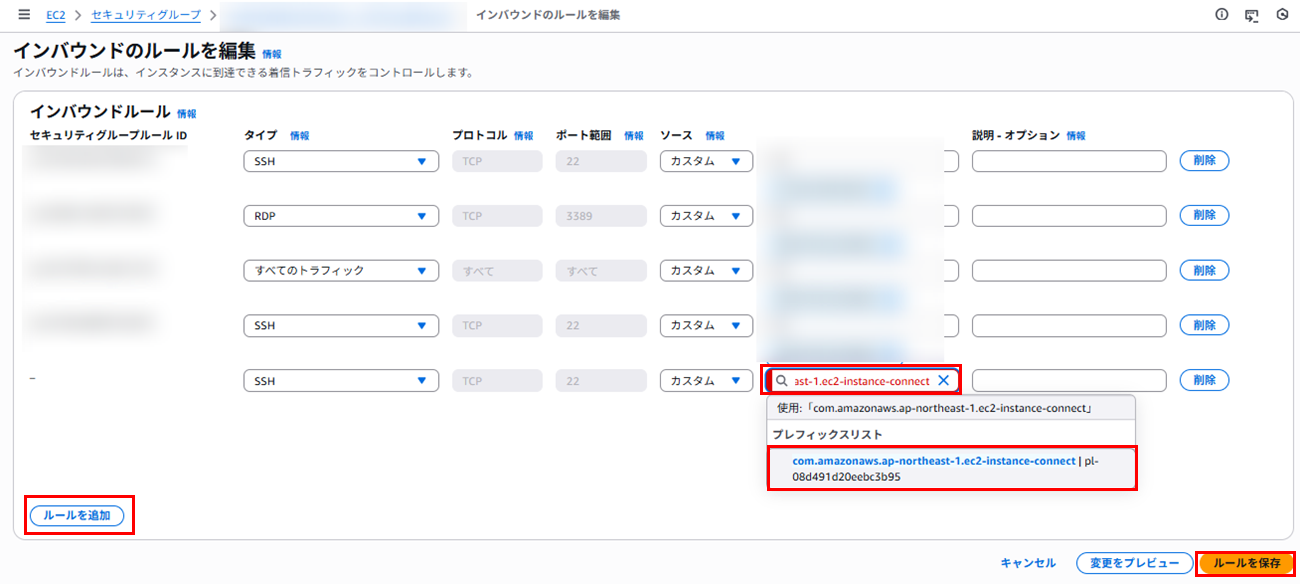Open カスタム source dropdown in new rule row
This screenshot has height=584, width=1300.
706,380
